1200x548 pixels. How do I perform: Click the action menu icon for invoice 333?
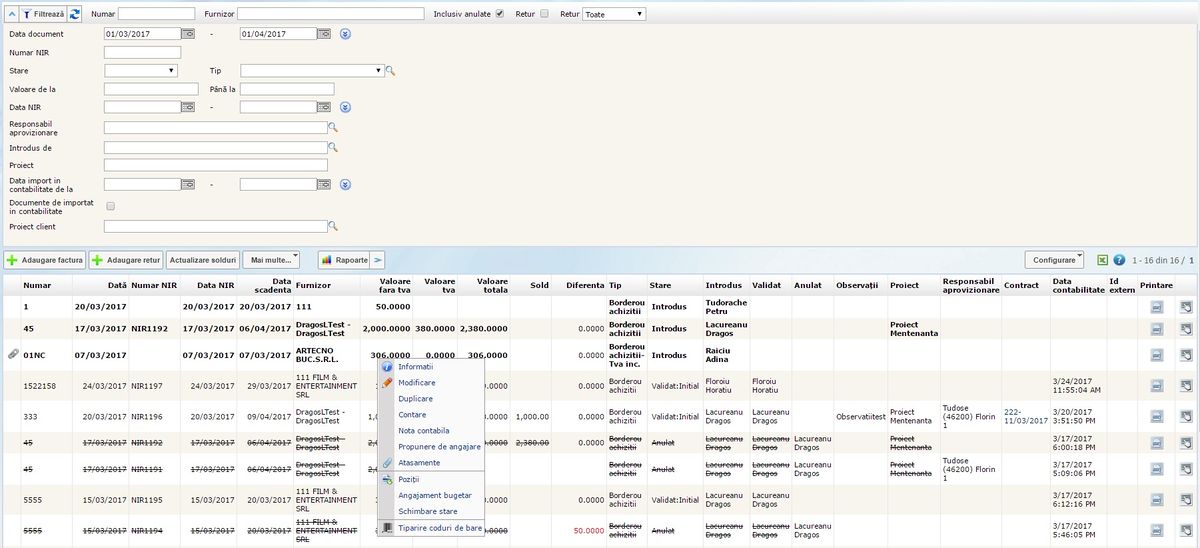click(x=1185, y=415)
